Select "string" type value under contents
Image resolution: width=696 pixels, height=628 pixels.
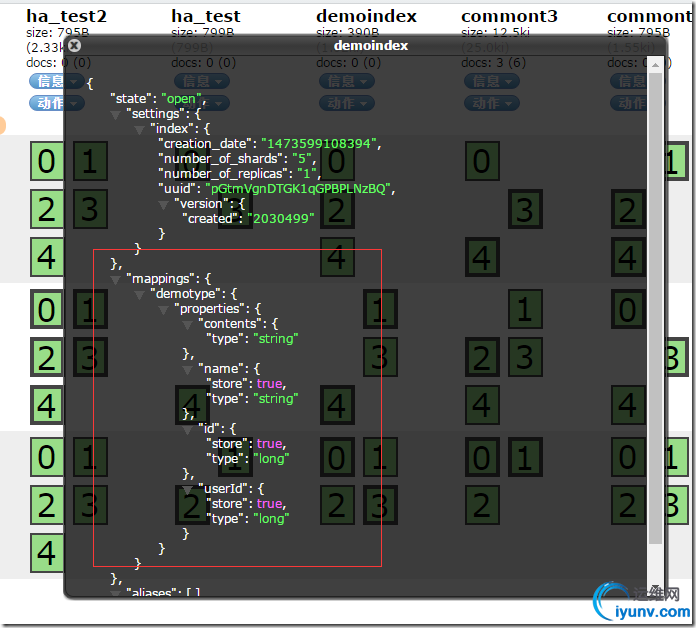click(x=276, y=339)
